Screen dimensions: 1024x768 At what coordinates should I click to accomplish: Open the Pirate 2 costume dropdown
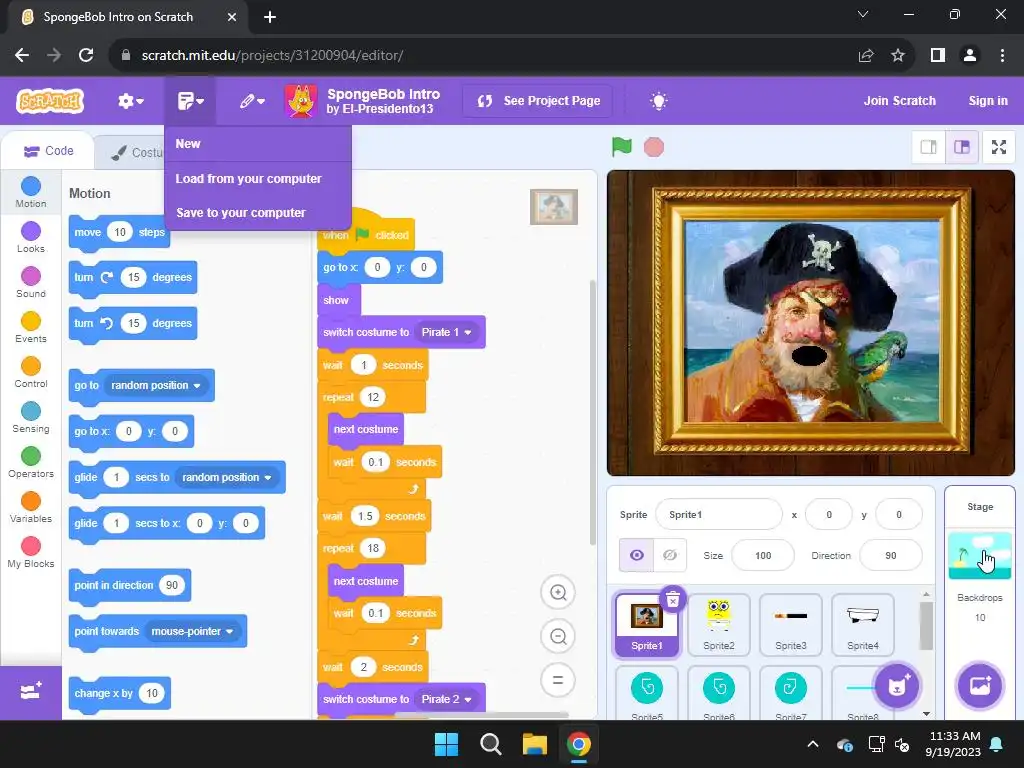pos(447,699)
